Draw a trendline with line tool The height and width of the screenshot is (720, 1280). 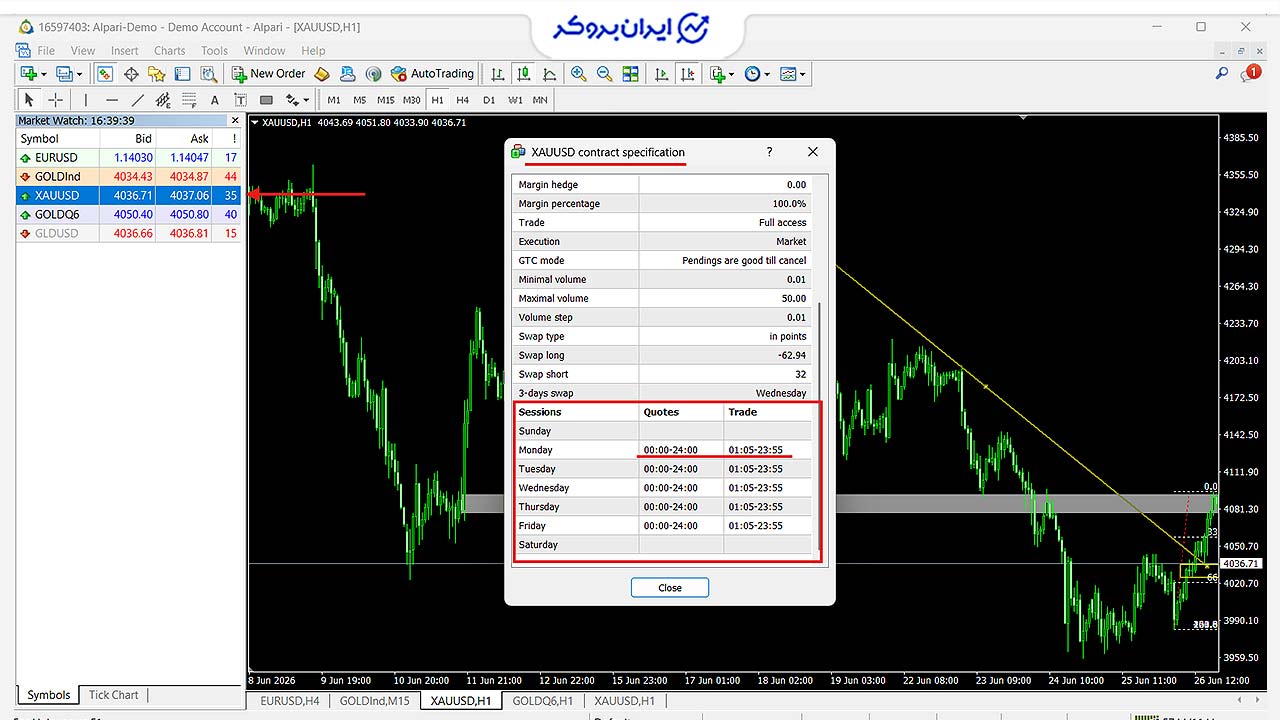(x=138, y=99)
